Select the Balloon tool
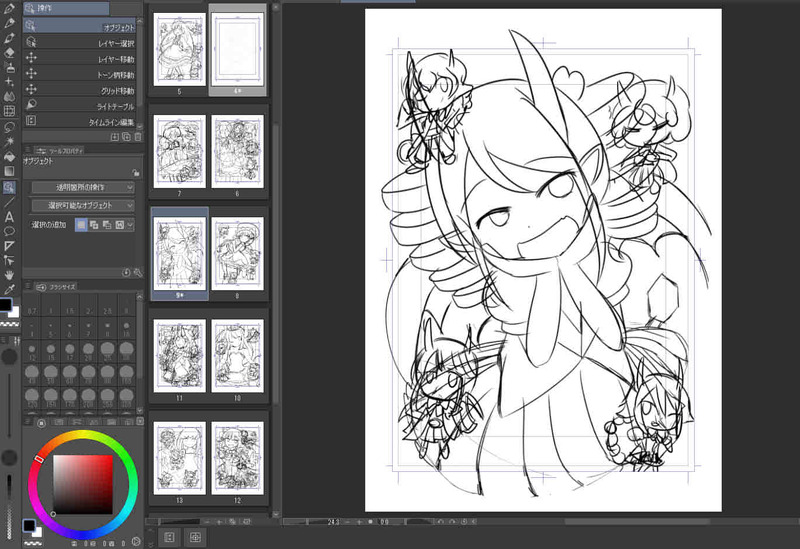 [9, 231]
